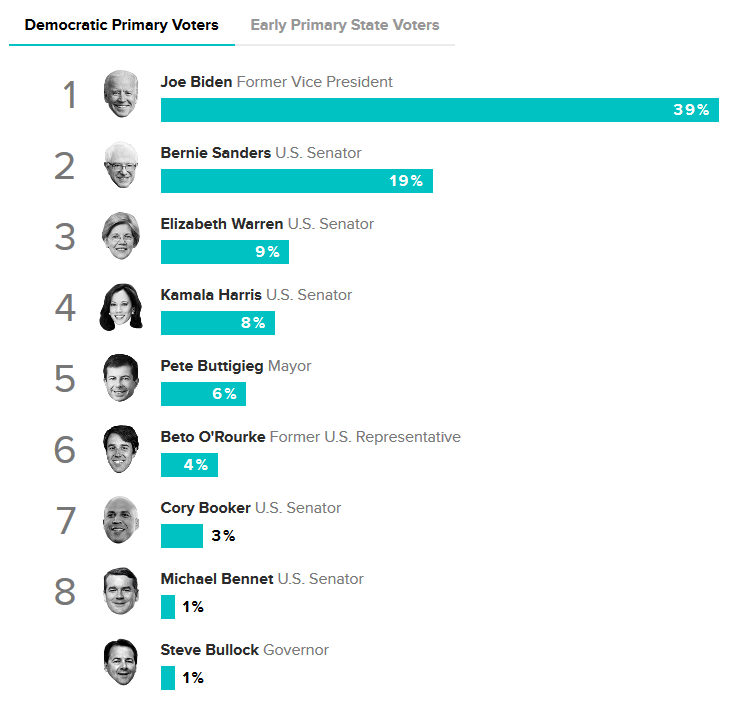Click Elizabeth Warren's portrait photo

click(x=121, y=236)
